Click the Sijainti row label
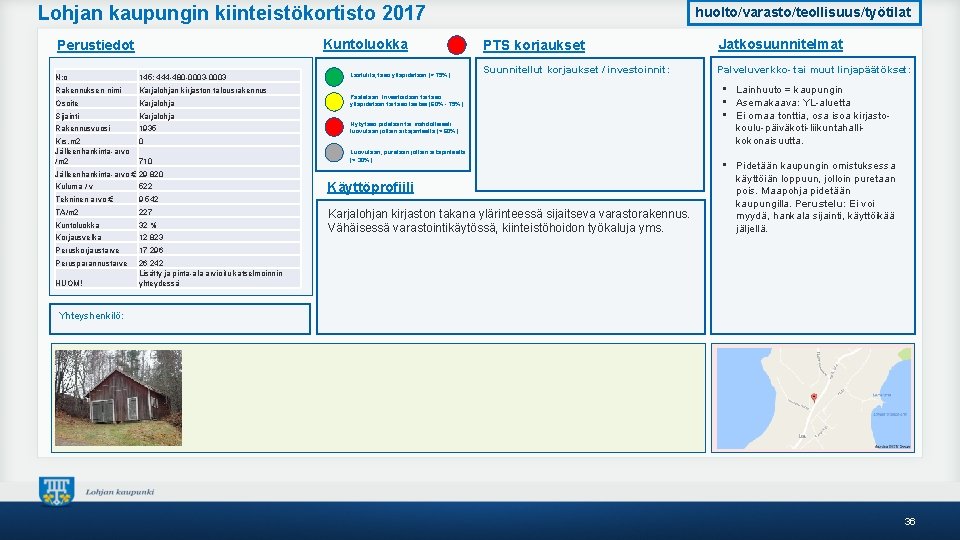The image size is (960, 540). (67, 116)
